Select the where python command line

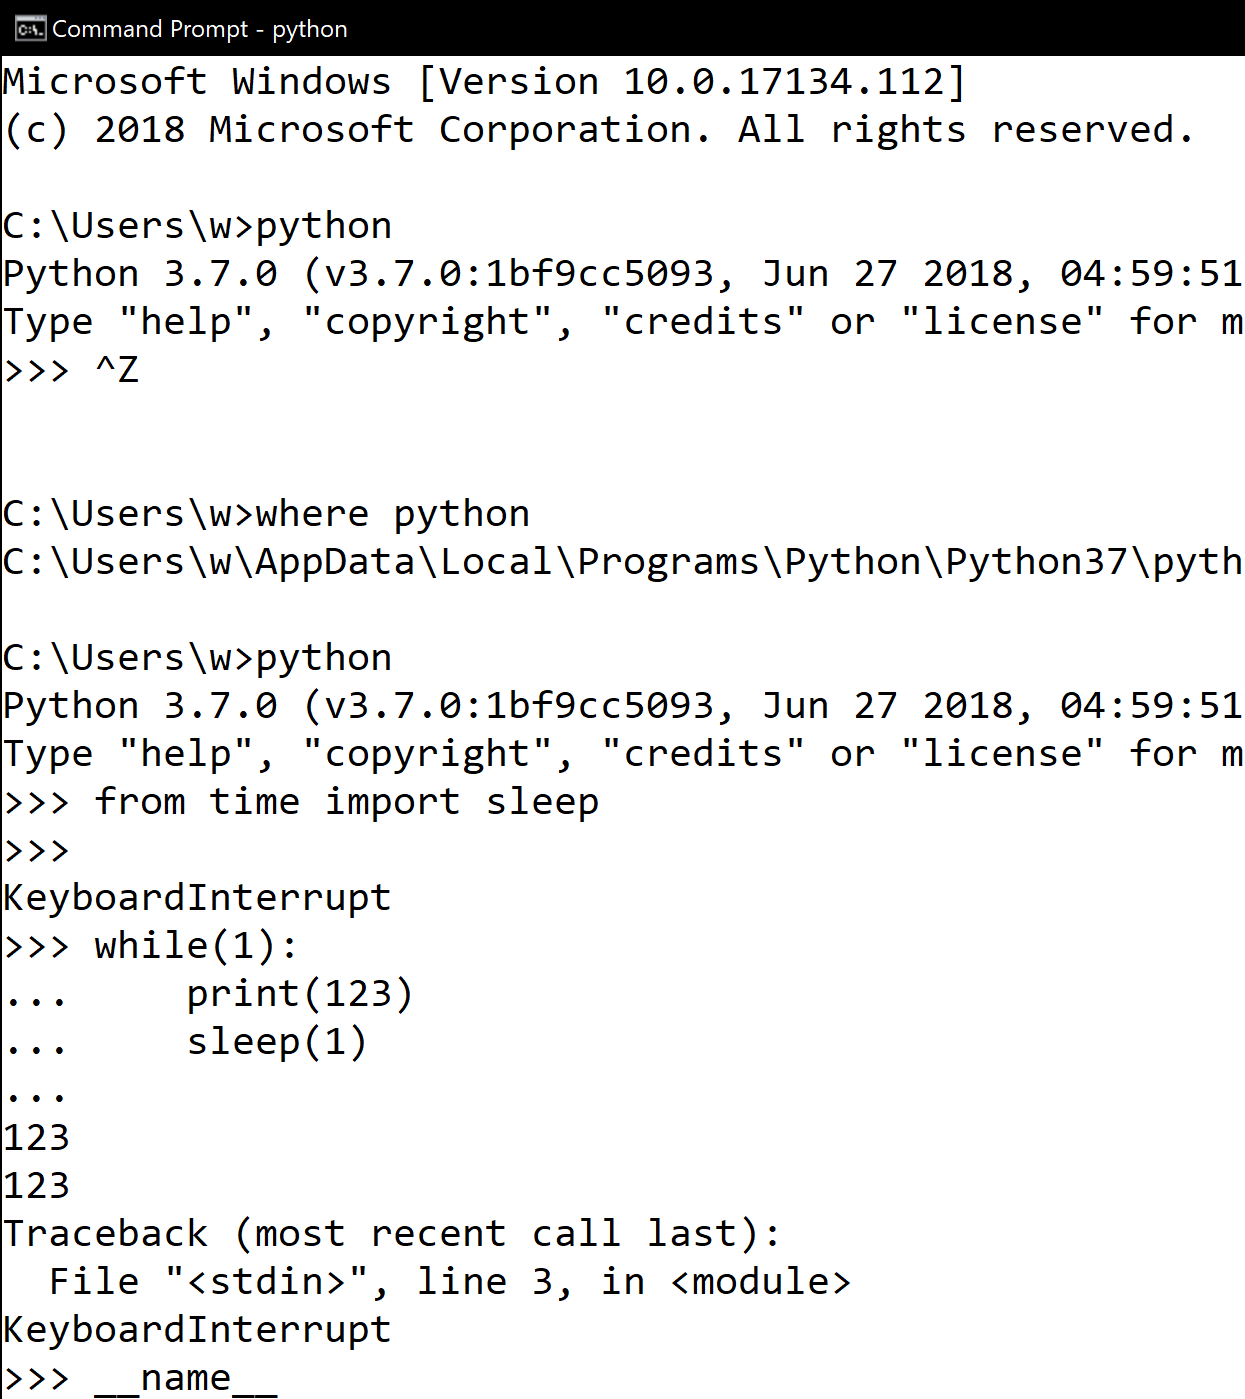click(265, 512)
